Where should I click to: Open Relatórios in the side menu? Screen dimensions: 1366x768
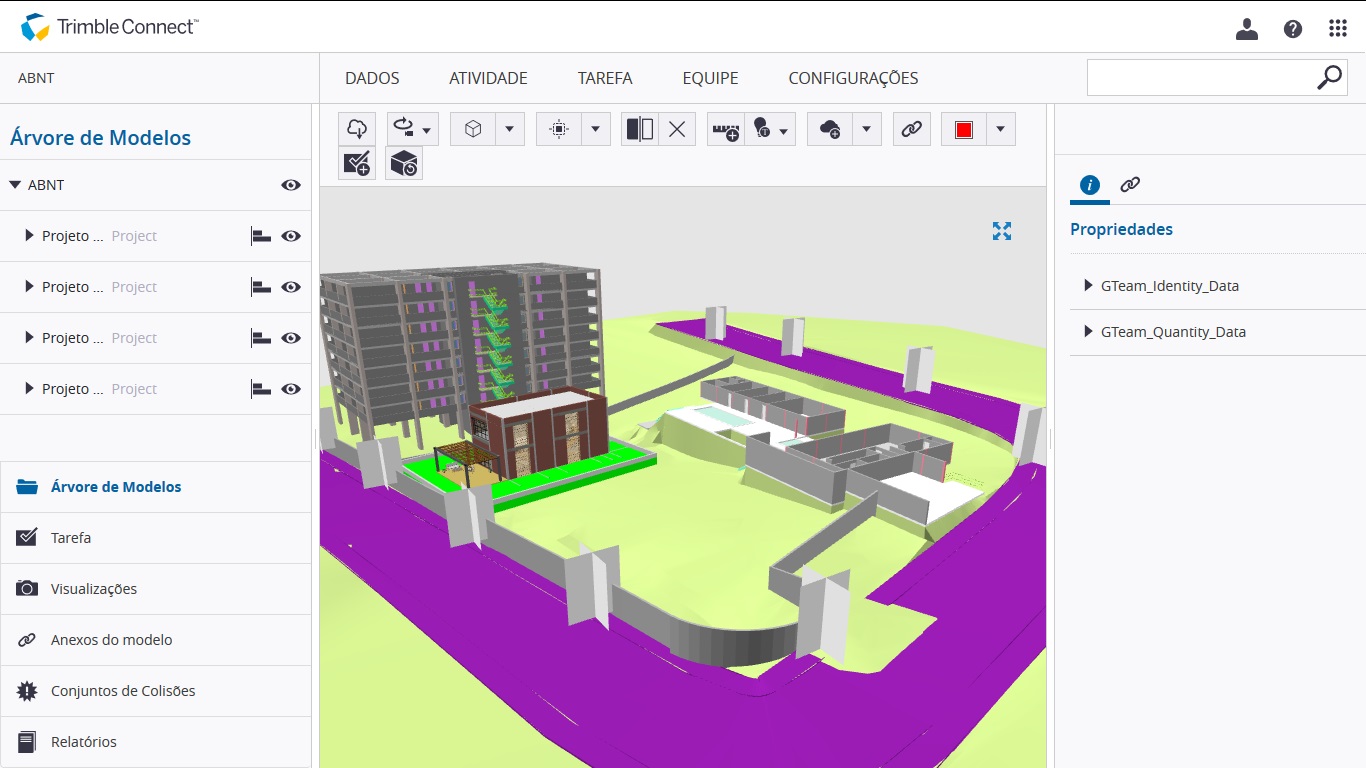point(156,742)
